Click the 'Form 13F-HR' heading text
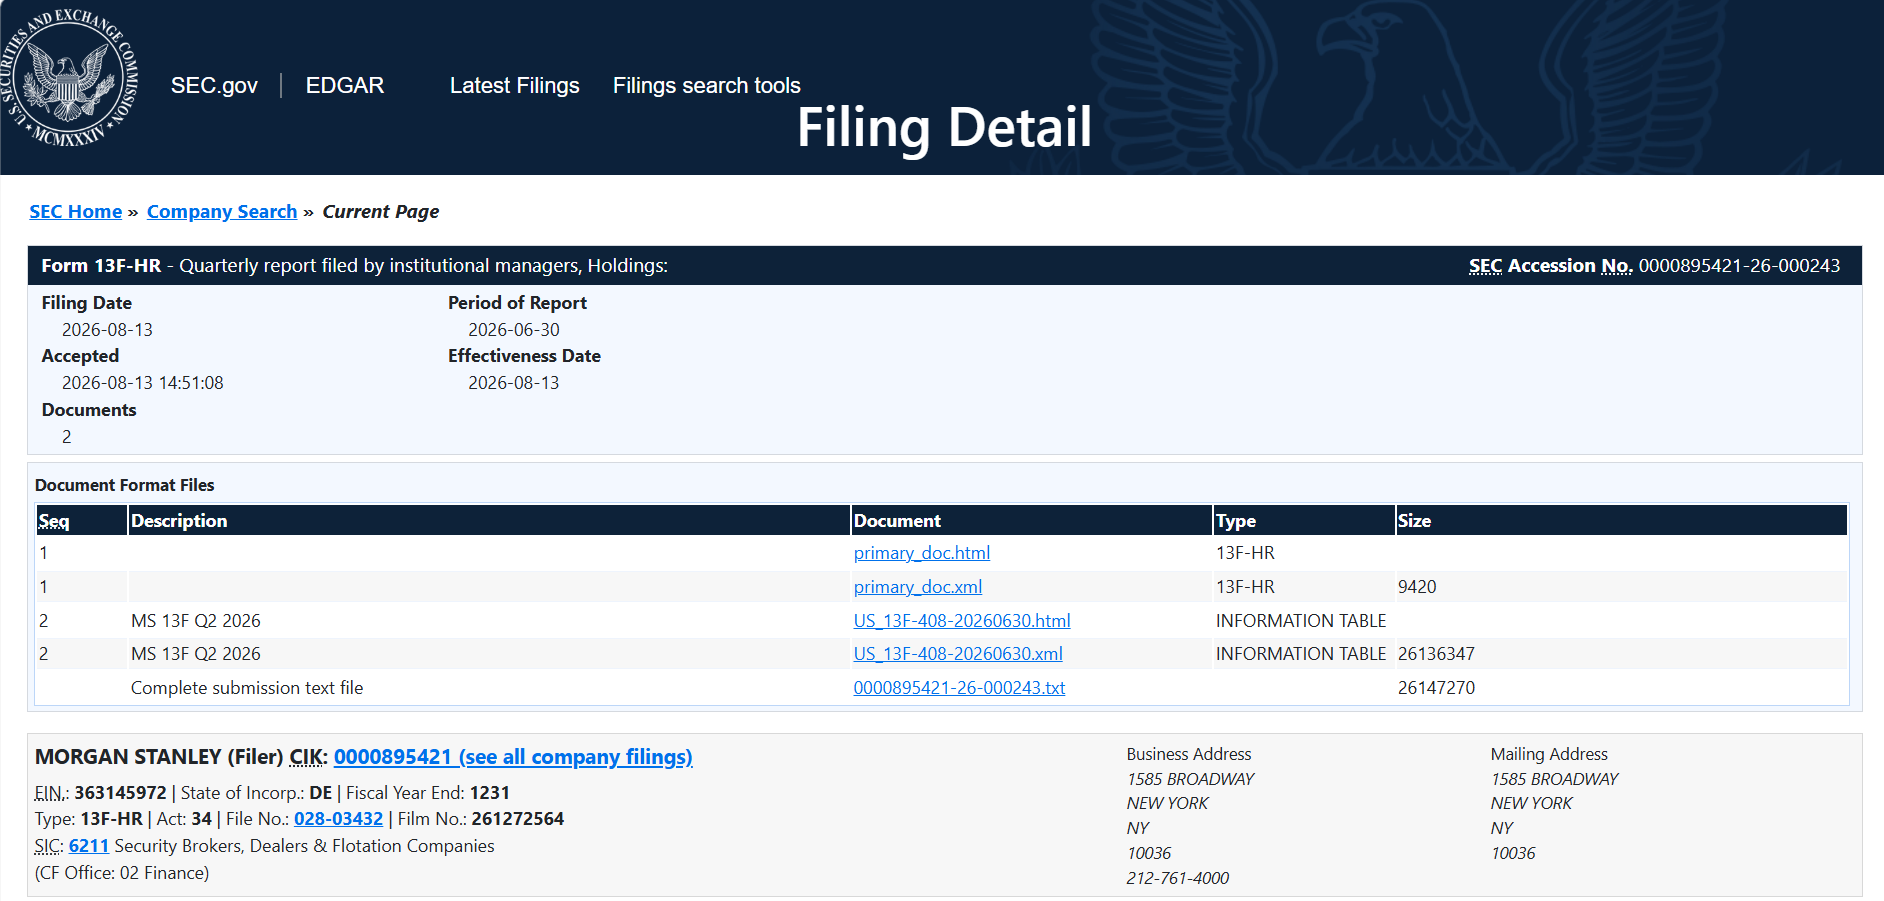The height and width of the screenshot is (901, 1884). [101, 266]
